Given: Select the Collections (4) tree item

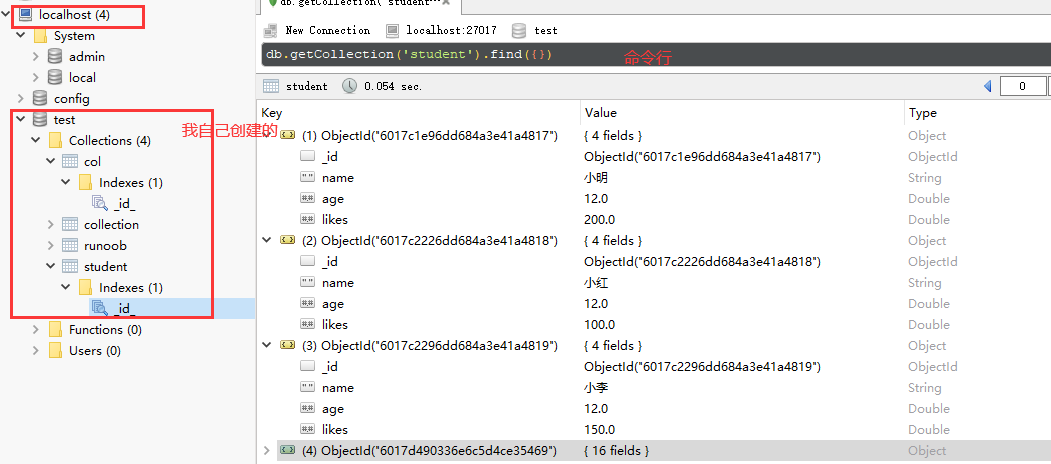Looking at the screenshot, I should click(x=109, y=140).
